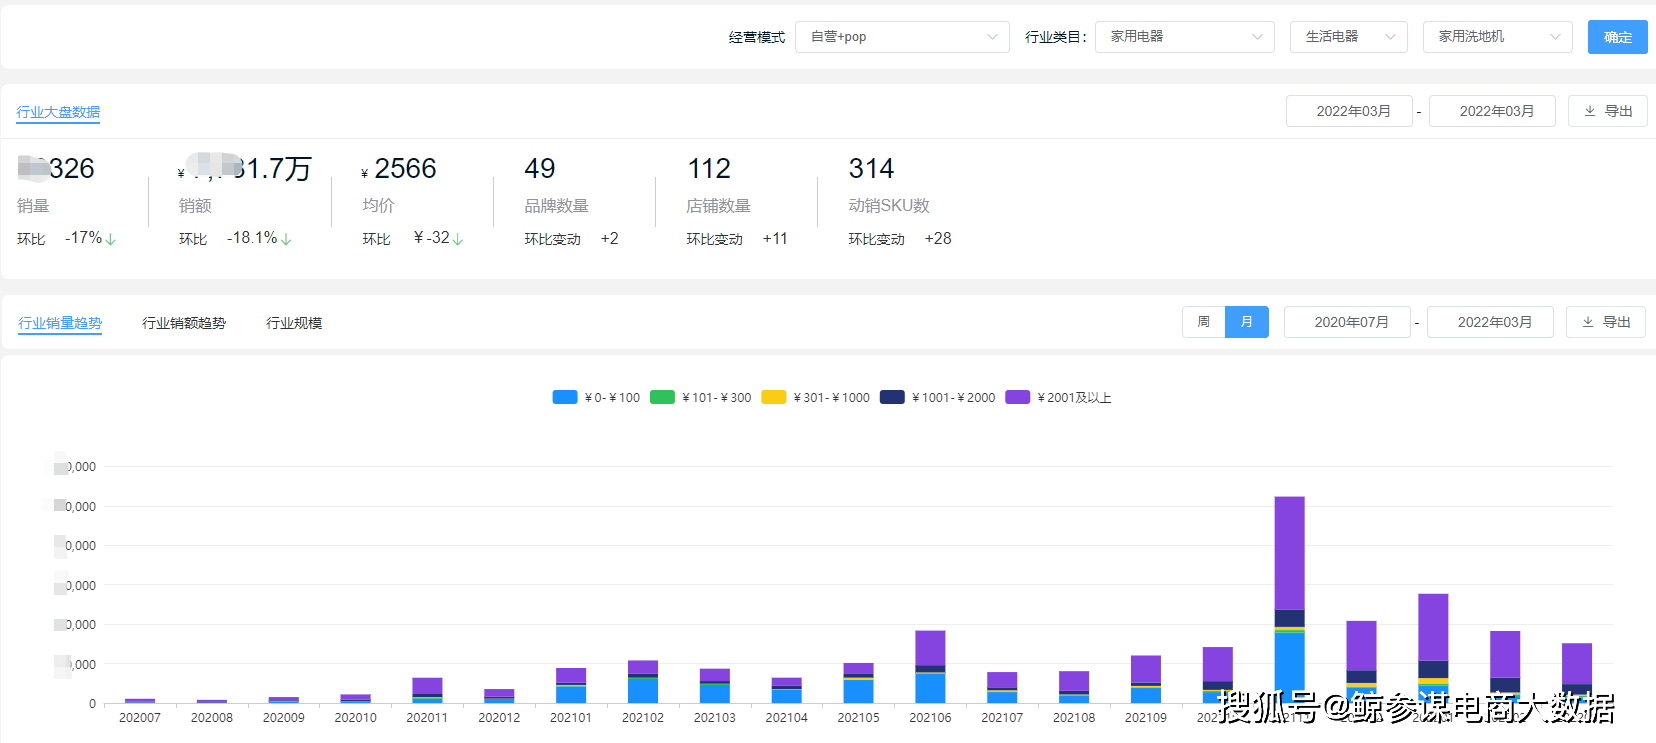1656x743 pixels.
Task: Open the 经营模式 dropdown showing 自营+pop
Action: pyautogui.click(x=902, y=37)
